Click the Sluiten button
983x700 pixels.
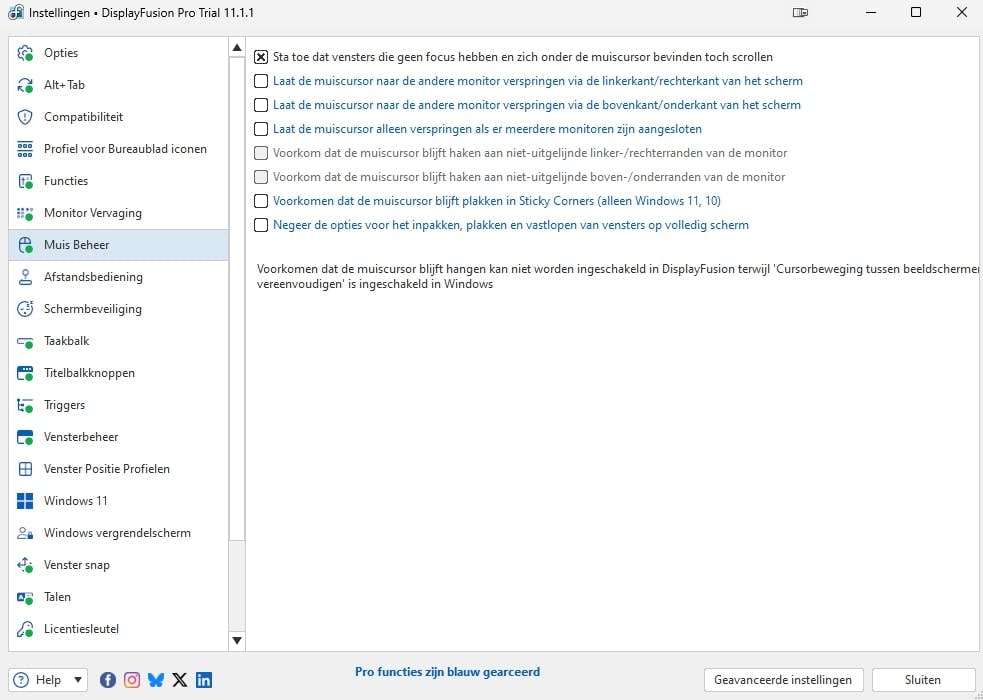[x=923, y=680]
